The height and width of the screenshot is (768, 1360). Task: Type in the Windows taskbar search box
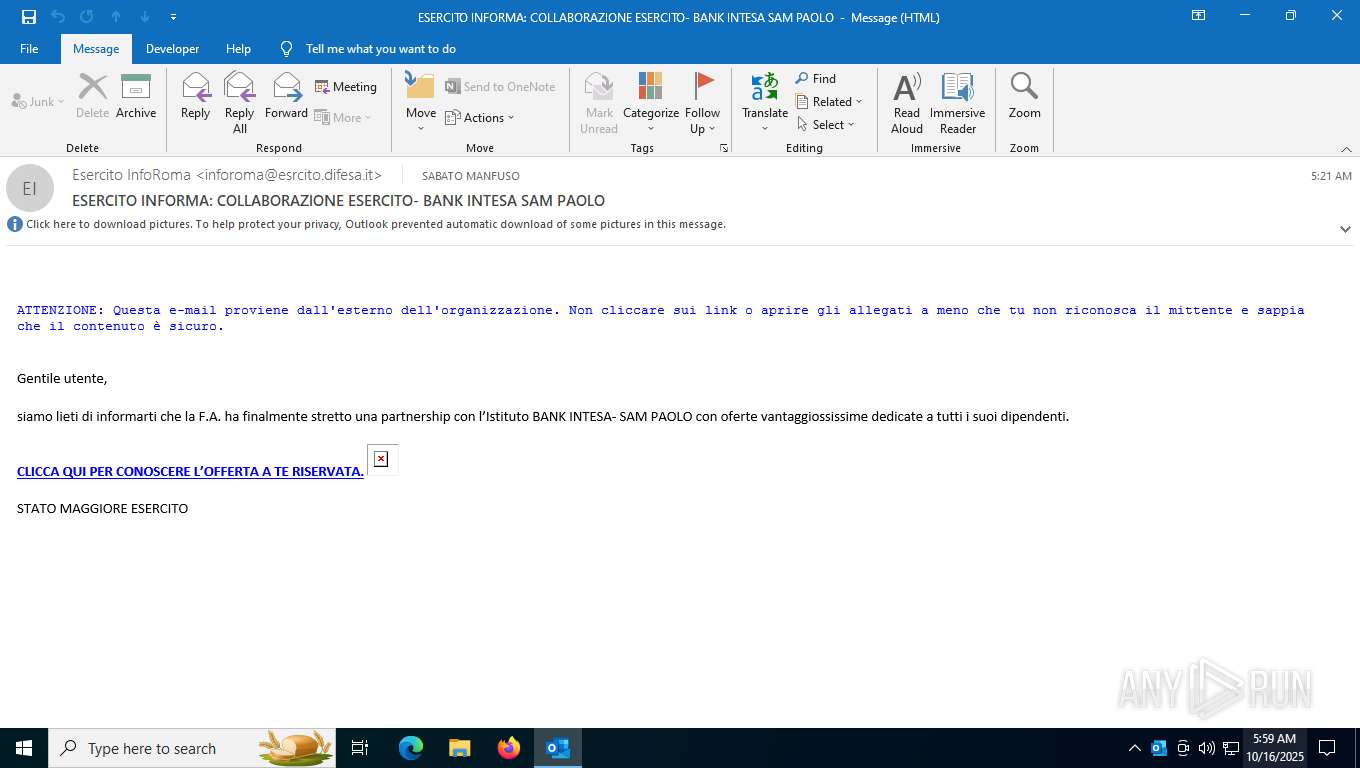[192, 748]
